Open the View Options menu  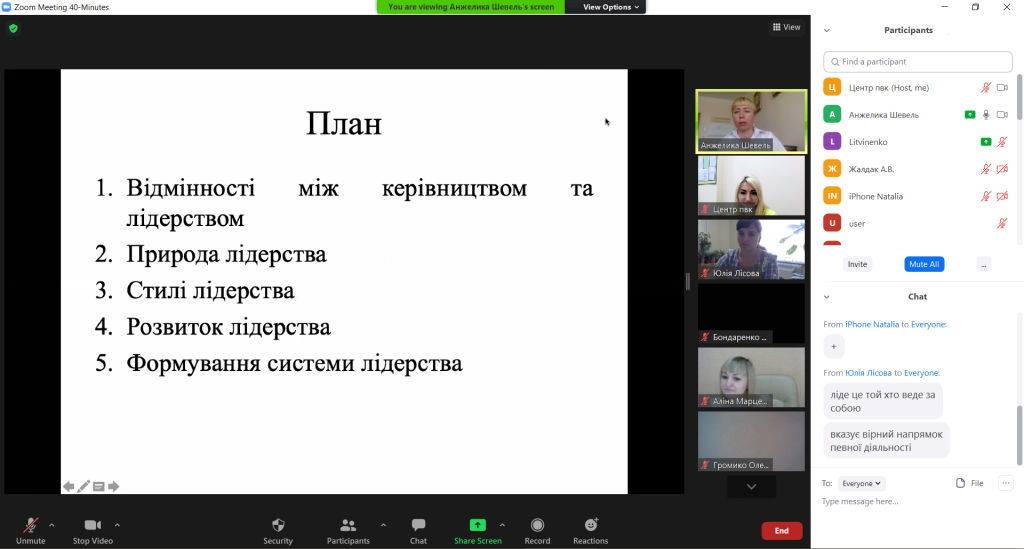coord(606,7)
